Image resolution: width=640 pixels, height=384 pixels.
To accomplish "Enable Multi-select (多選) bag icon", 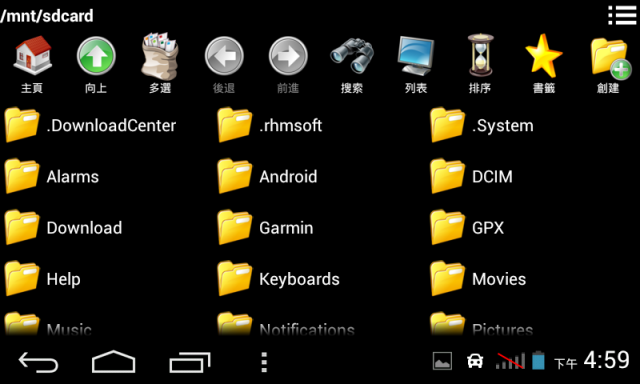I will pos(160,55).
